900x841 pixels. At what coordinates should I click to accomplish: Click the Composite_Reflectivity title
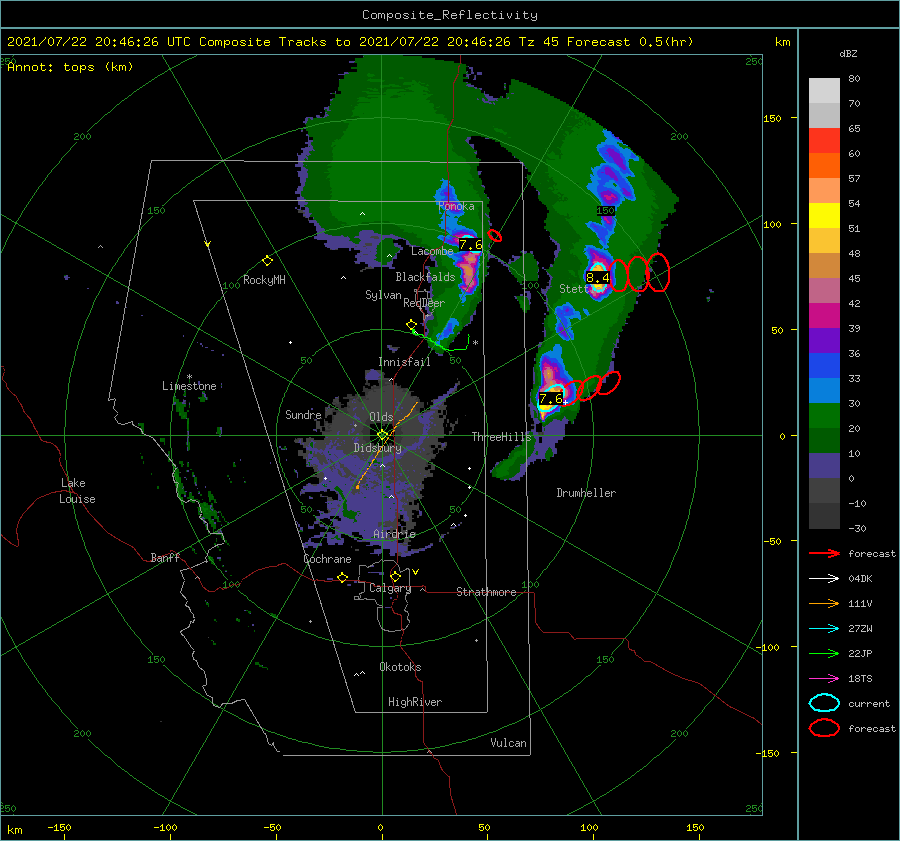[x=449, y=15]
